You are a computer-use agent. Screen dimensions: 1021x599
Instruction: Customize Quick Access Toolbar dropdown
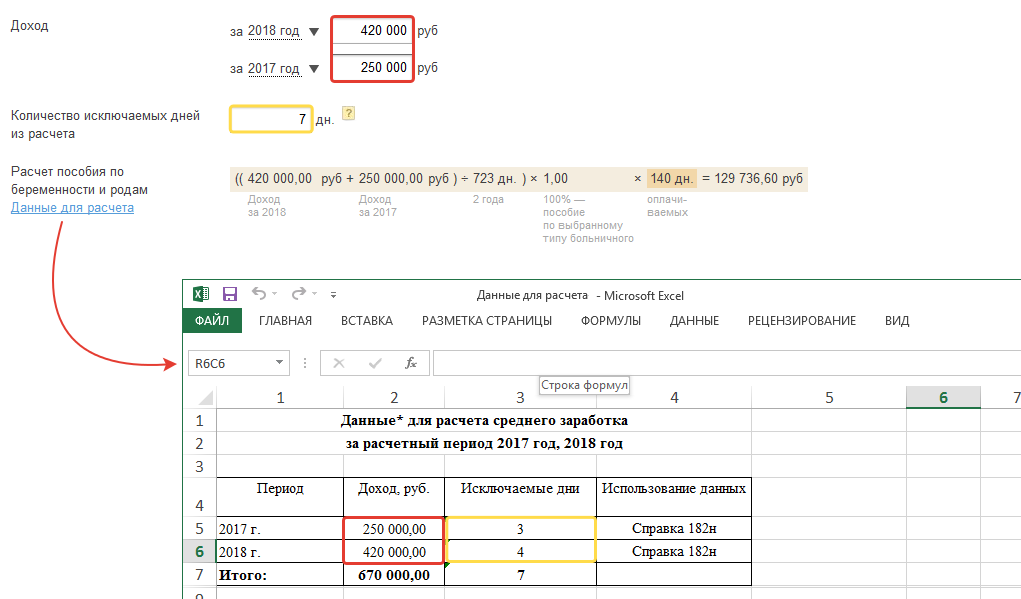333,295
